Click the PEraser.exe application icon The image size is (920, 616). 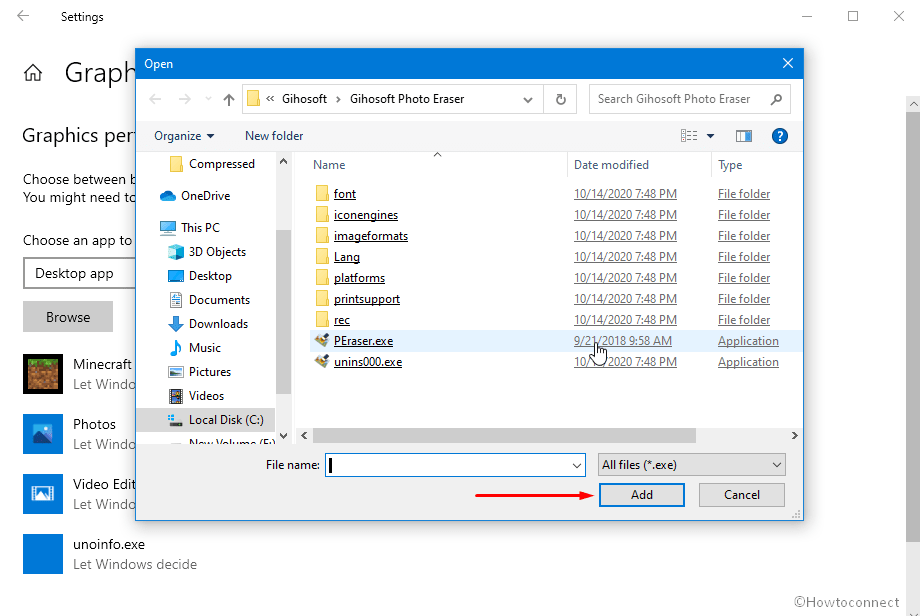coord(322,340)
